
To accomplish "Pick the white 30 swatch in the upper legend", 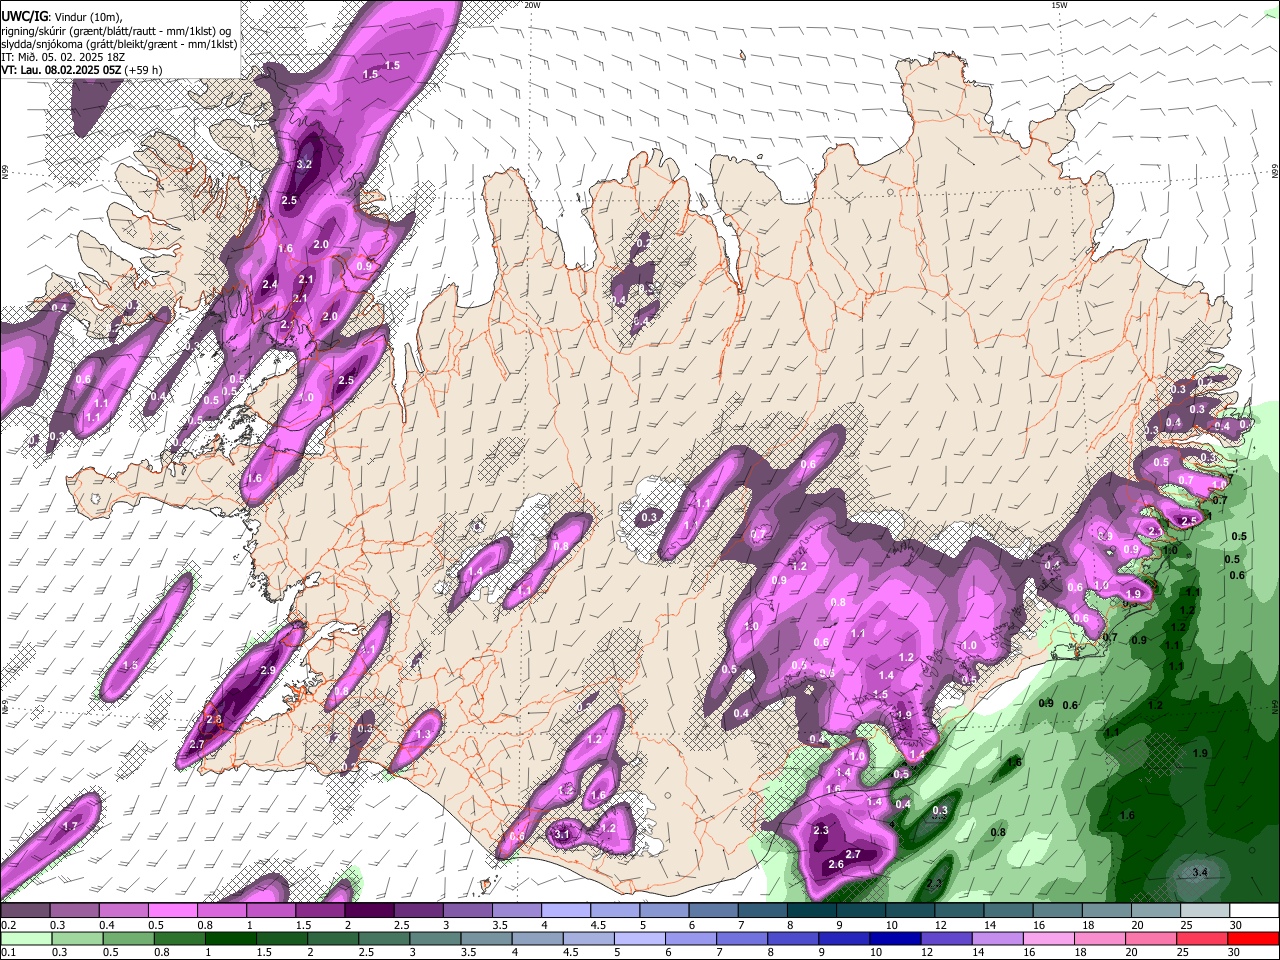I will [x=1254, y=911].
